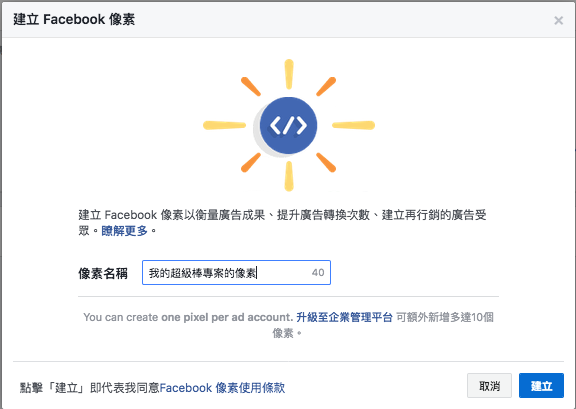Click the yellow ray above the code icon

tap(289, 74)
